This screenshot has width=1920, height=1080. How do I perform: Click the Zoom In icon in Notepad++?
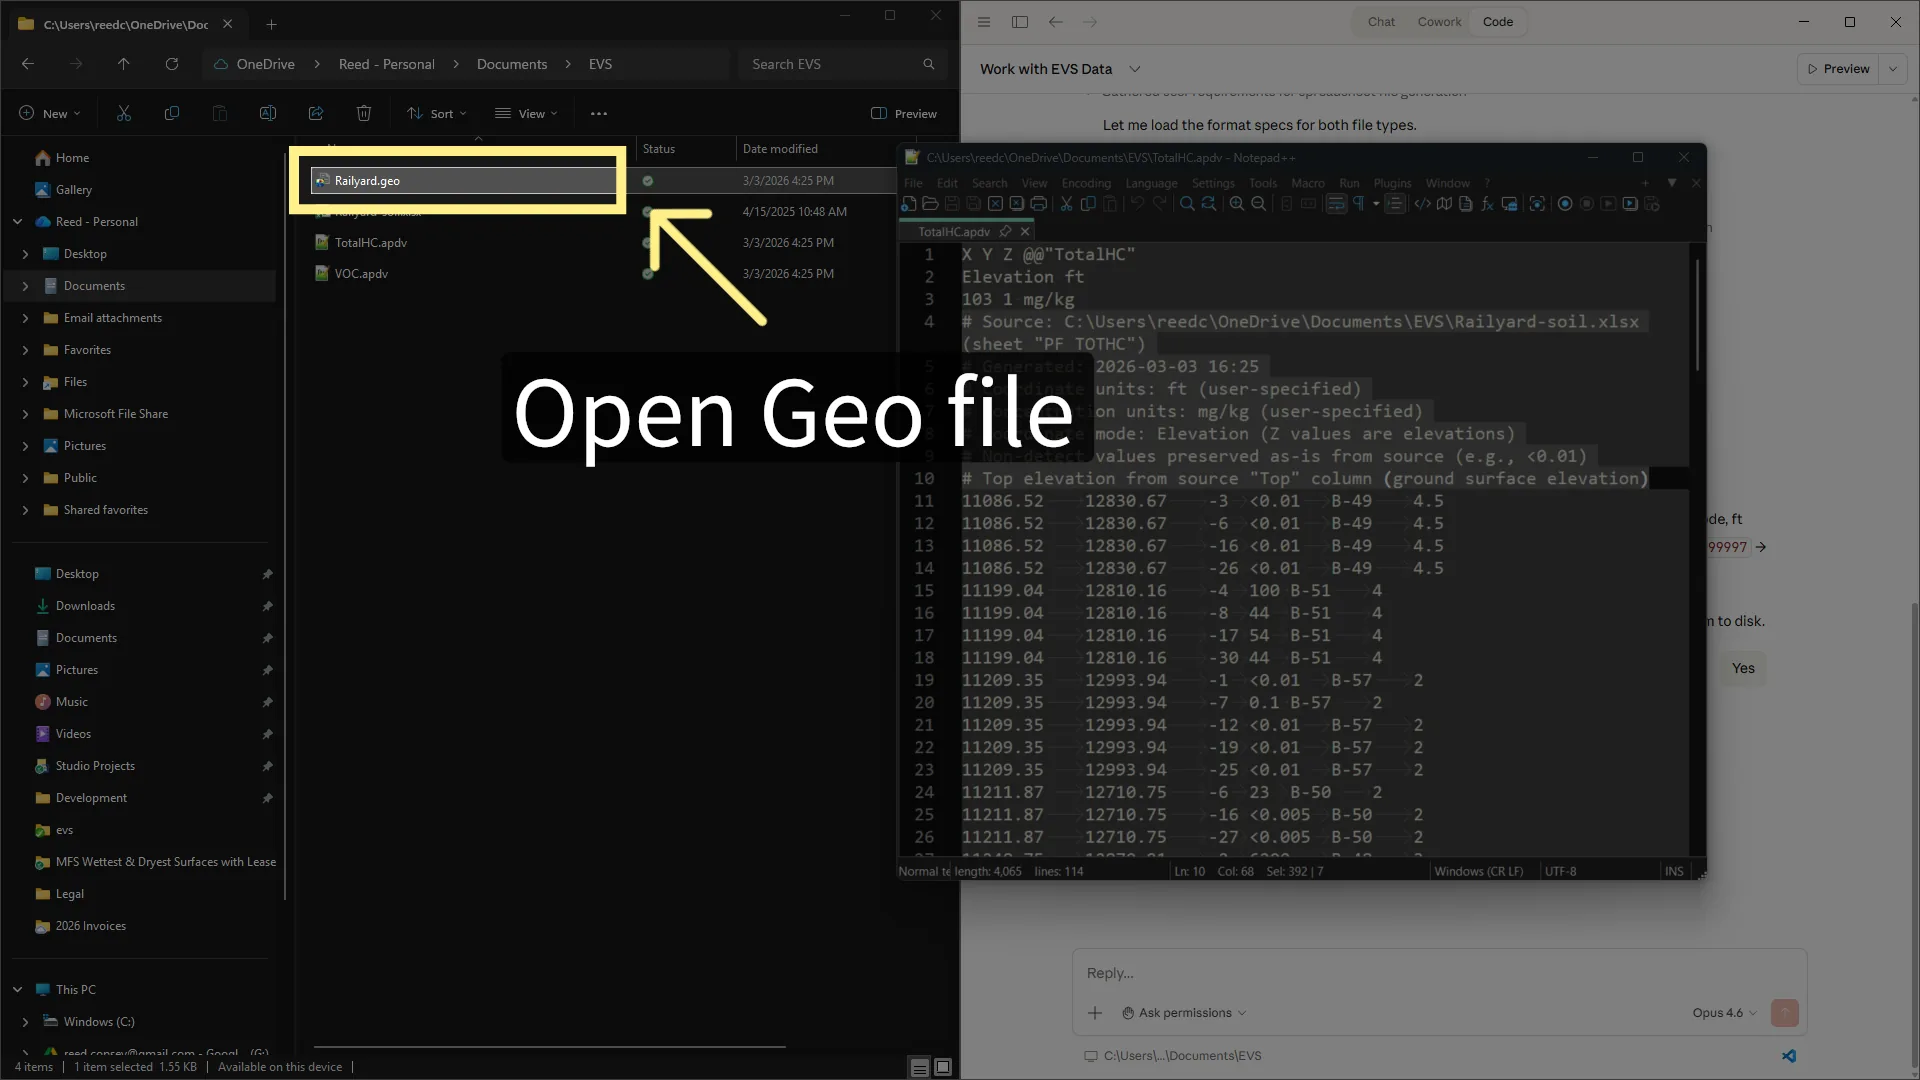tap(1237, 204)
